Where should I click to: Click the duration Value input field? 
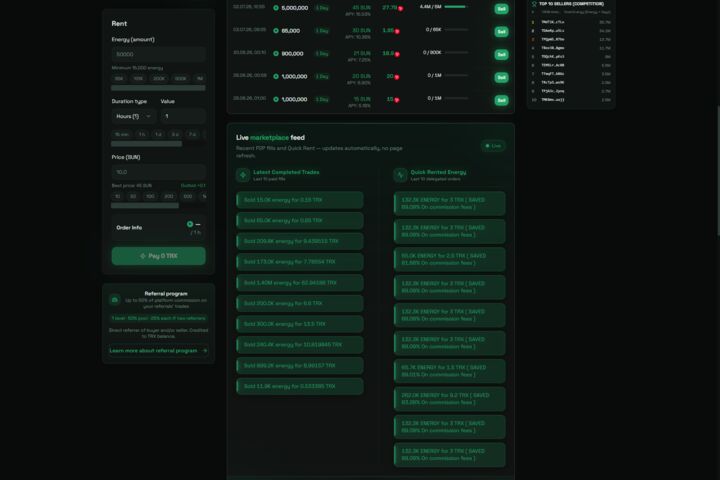point(183,116)
